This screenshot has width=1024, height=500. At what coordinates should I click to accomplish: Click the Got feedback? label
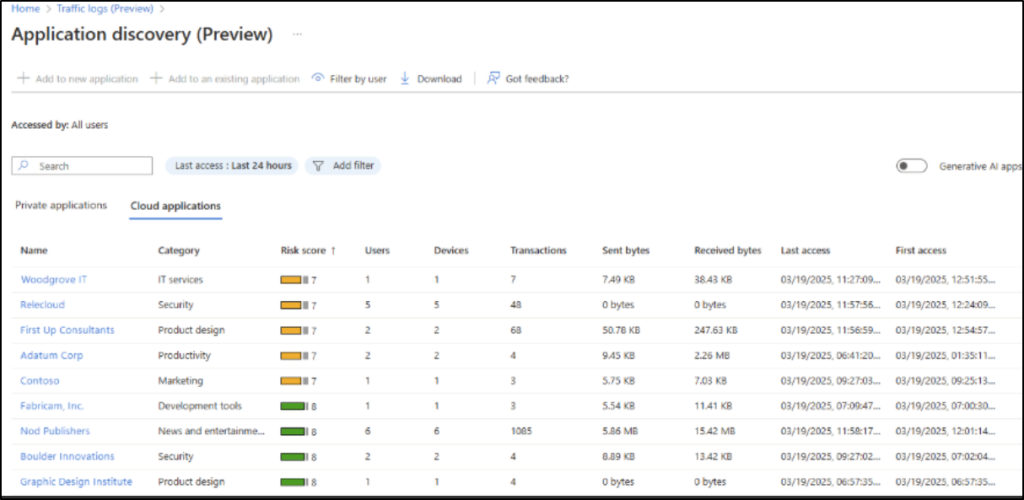[x=537, y=79]
